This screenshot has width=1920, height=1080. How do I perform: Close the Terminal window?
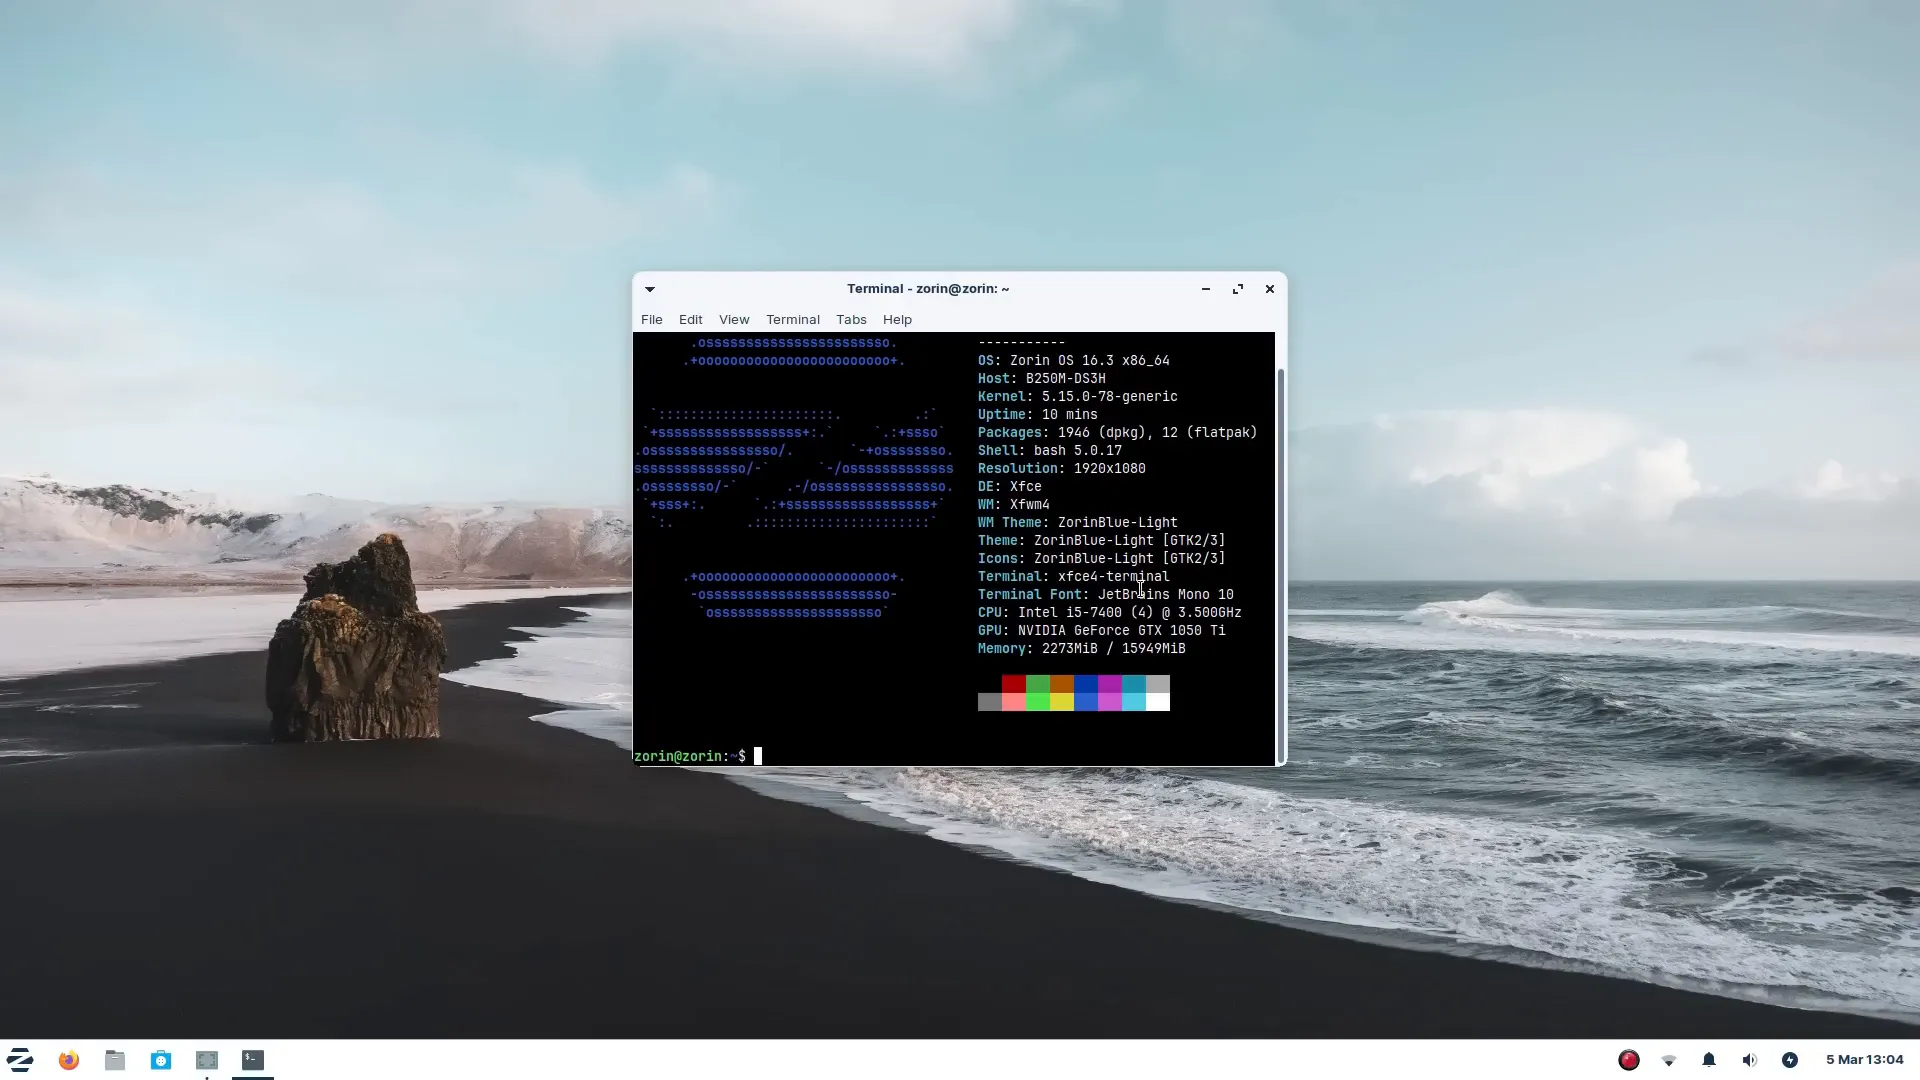(1270, 289)
